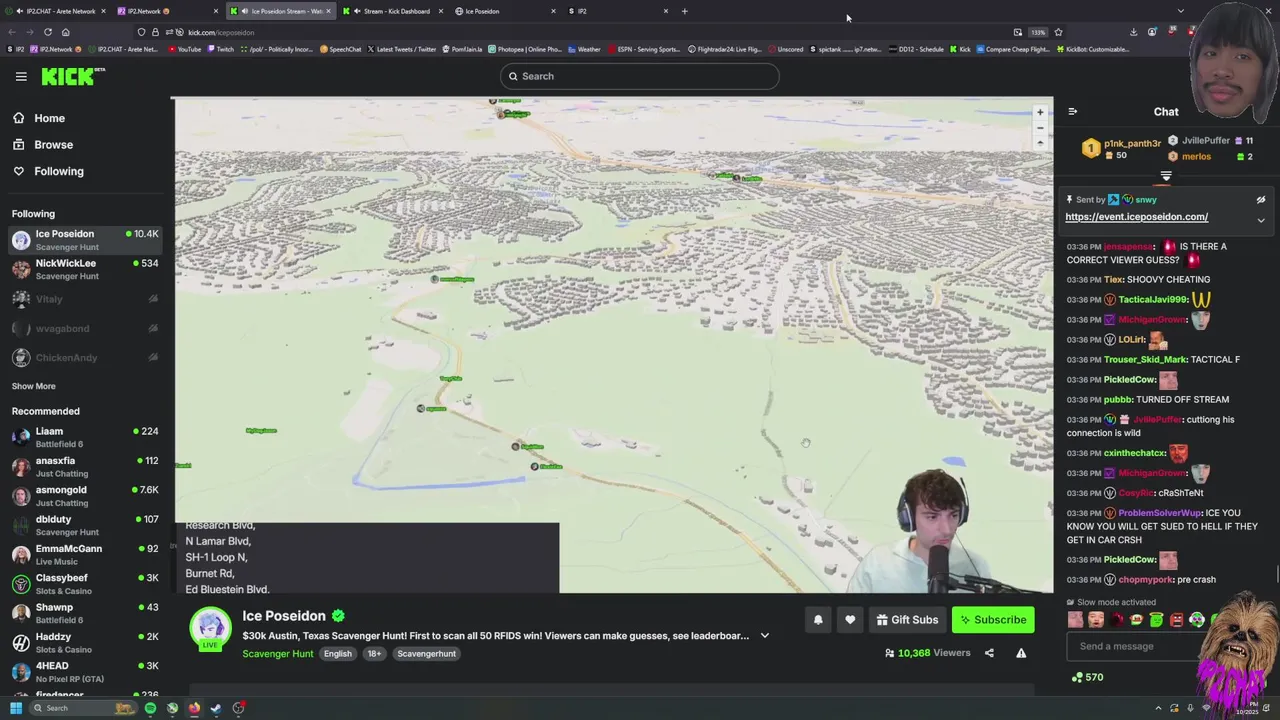Reset map compass bearing
1280x720 pixels.
pos(1040,143)
